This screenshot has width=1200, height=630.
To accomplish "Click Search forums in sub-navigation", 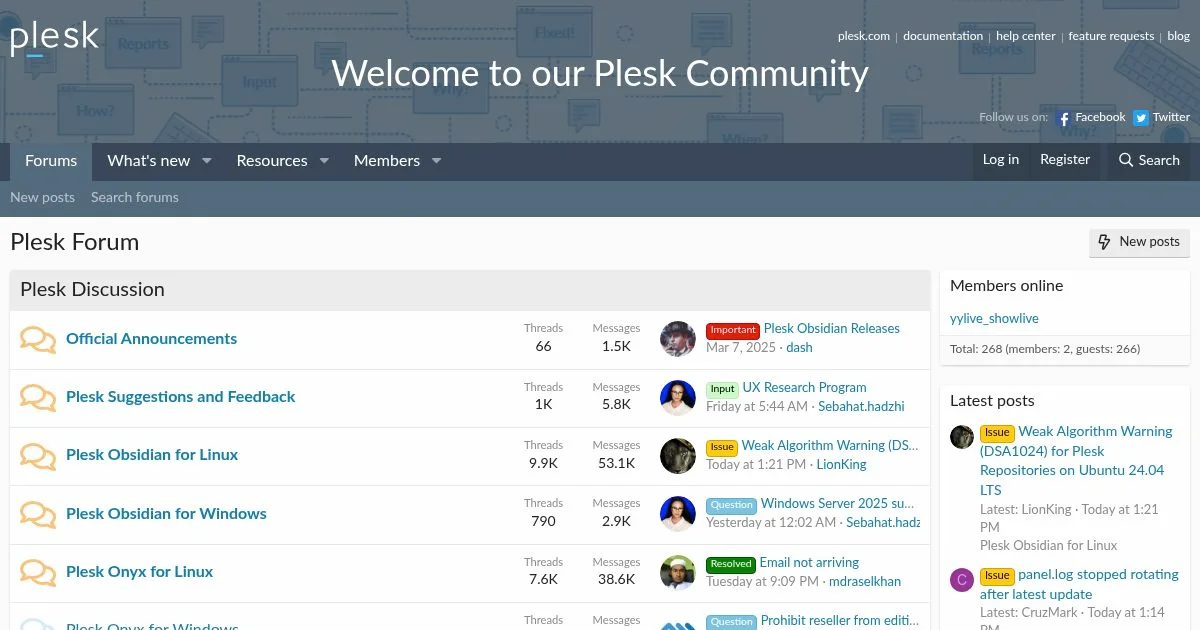I will (135, 198).
